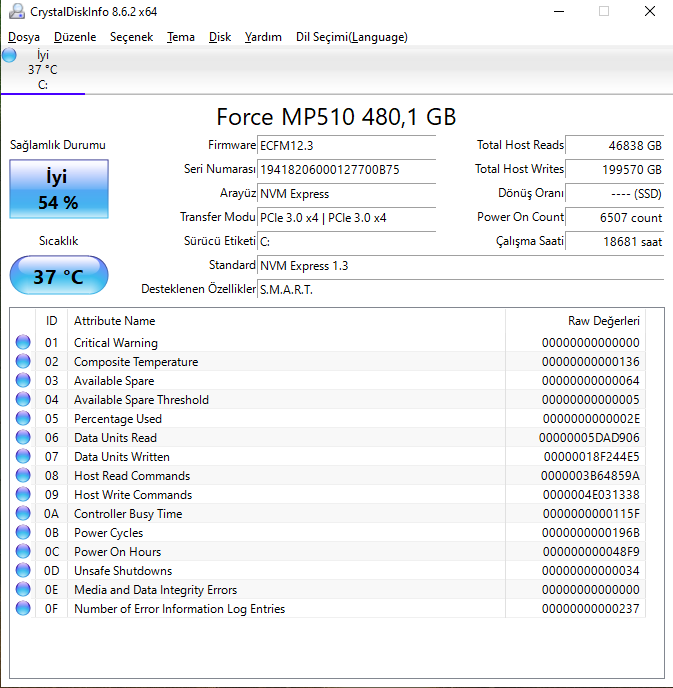Click the status orb for Host Write Commands
The height and width of the screenshot is (688, 673).
tap(23, 494)
